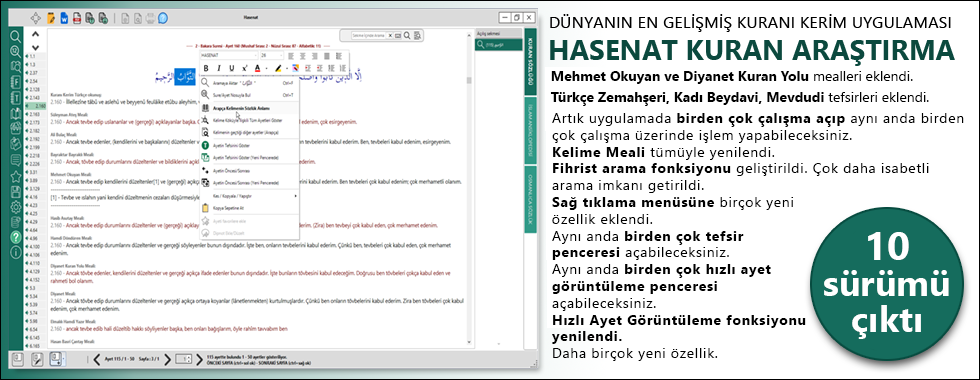Expand Kes / Kopyala / Yapıştır submenu

click(250, 196)
